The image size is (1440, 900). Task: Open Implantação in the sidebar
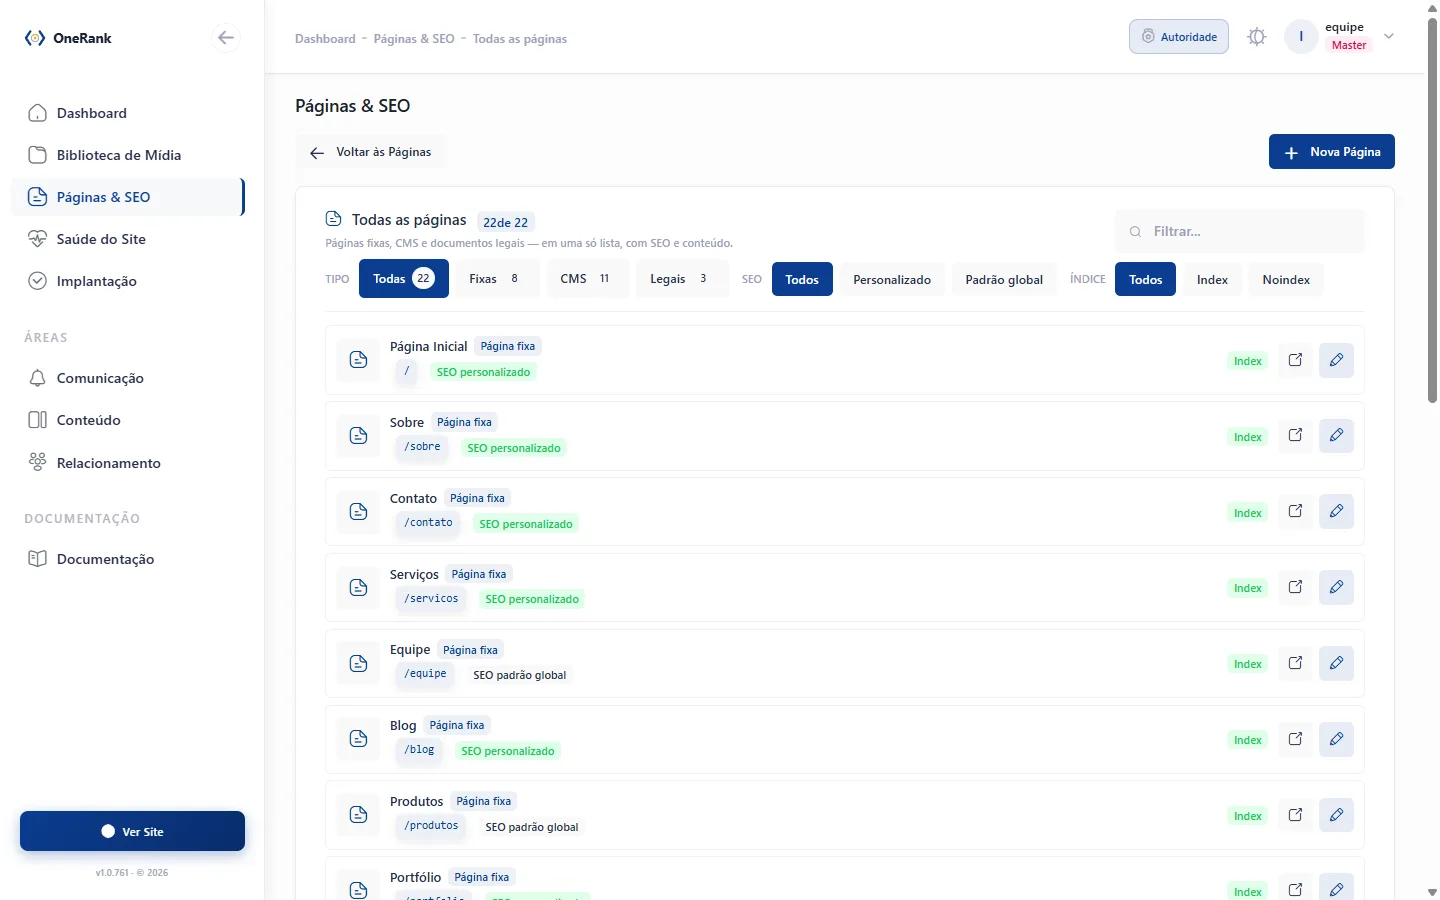(x=128, y=281)
